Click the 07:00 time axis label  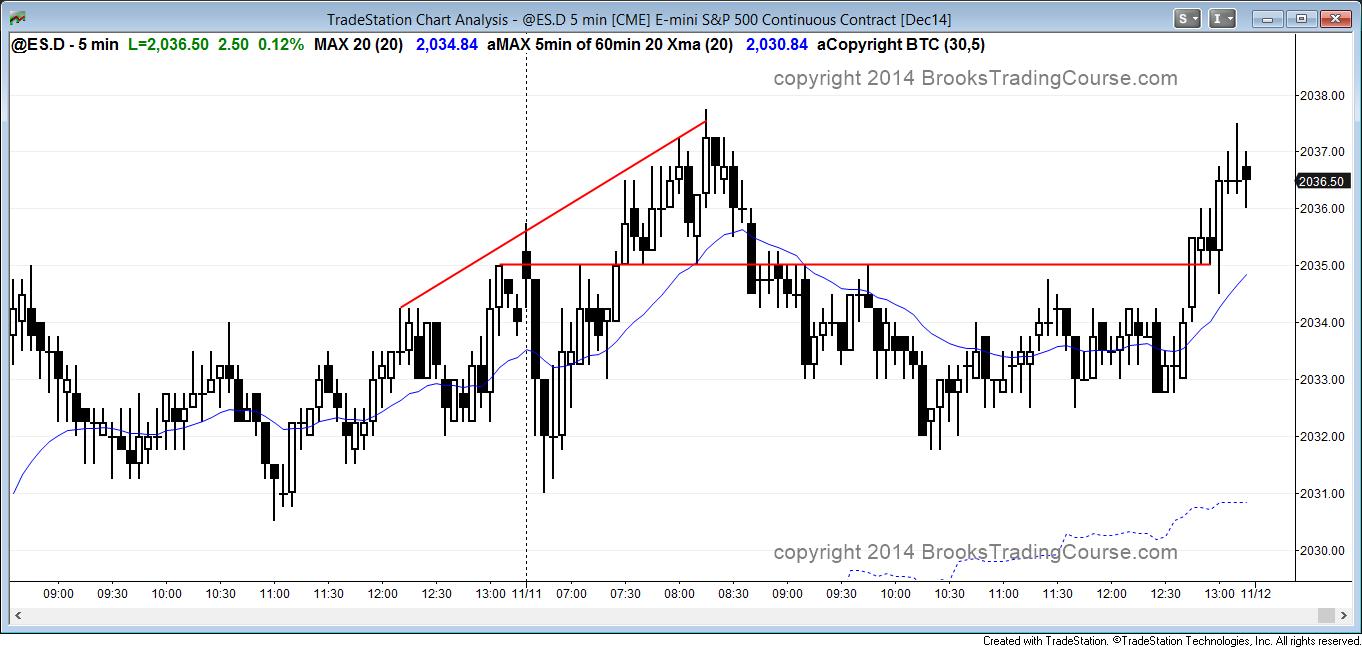pos(570,594)
